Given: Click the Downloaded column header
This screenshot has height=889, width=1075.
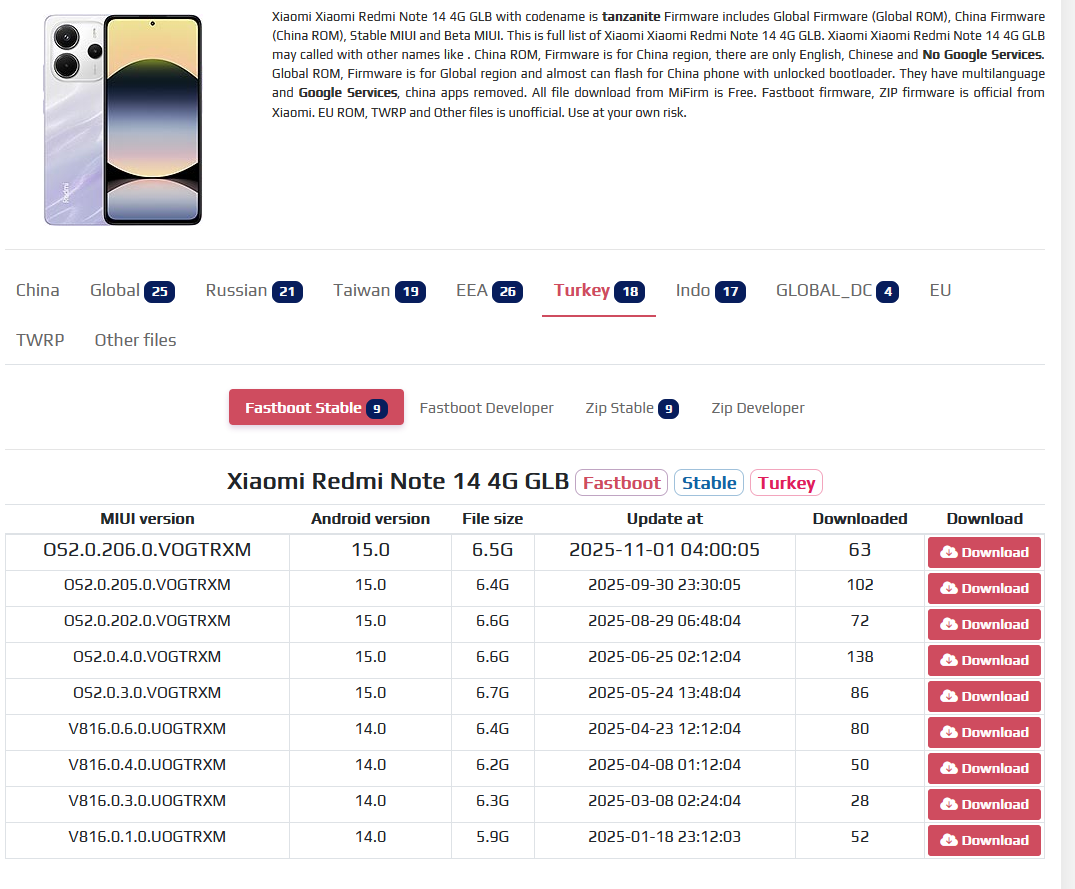Looking at the screenshot, I should click(860, 519).
